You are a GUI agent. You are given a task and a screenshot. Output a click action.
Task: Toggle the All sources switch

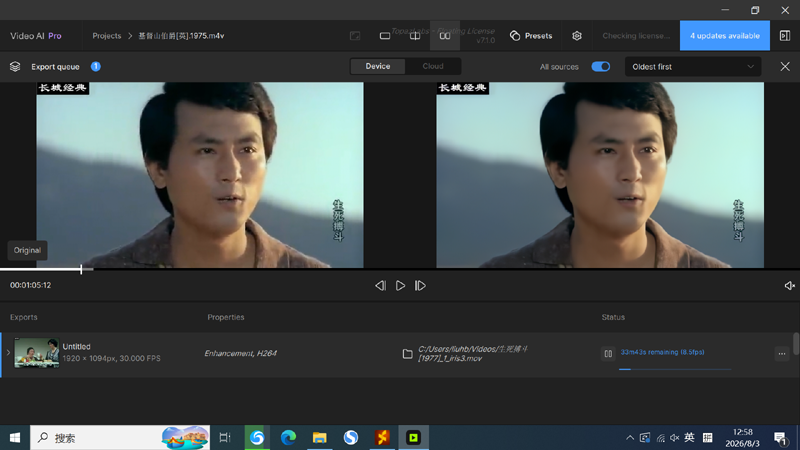tap(601, 66)
